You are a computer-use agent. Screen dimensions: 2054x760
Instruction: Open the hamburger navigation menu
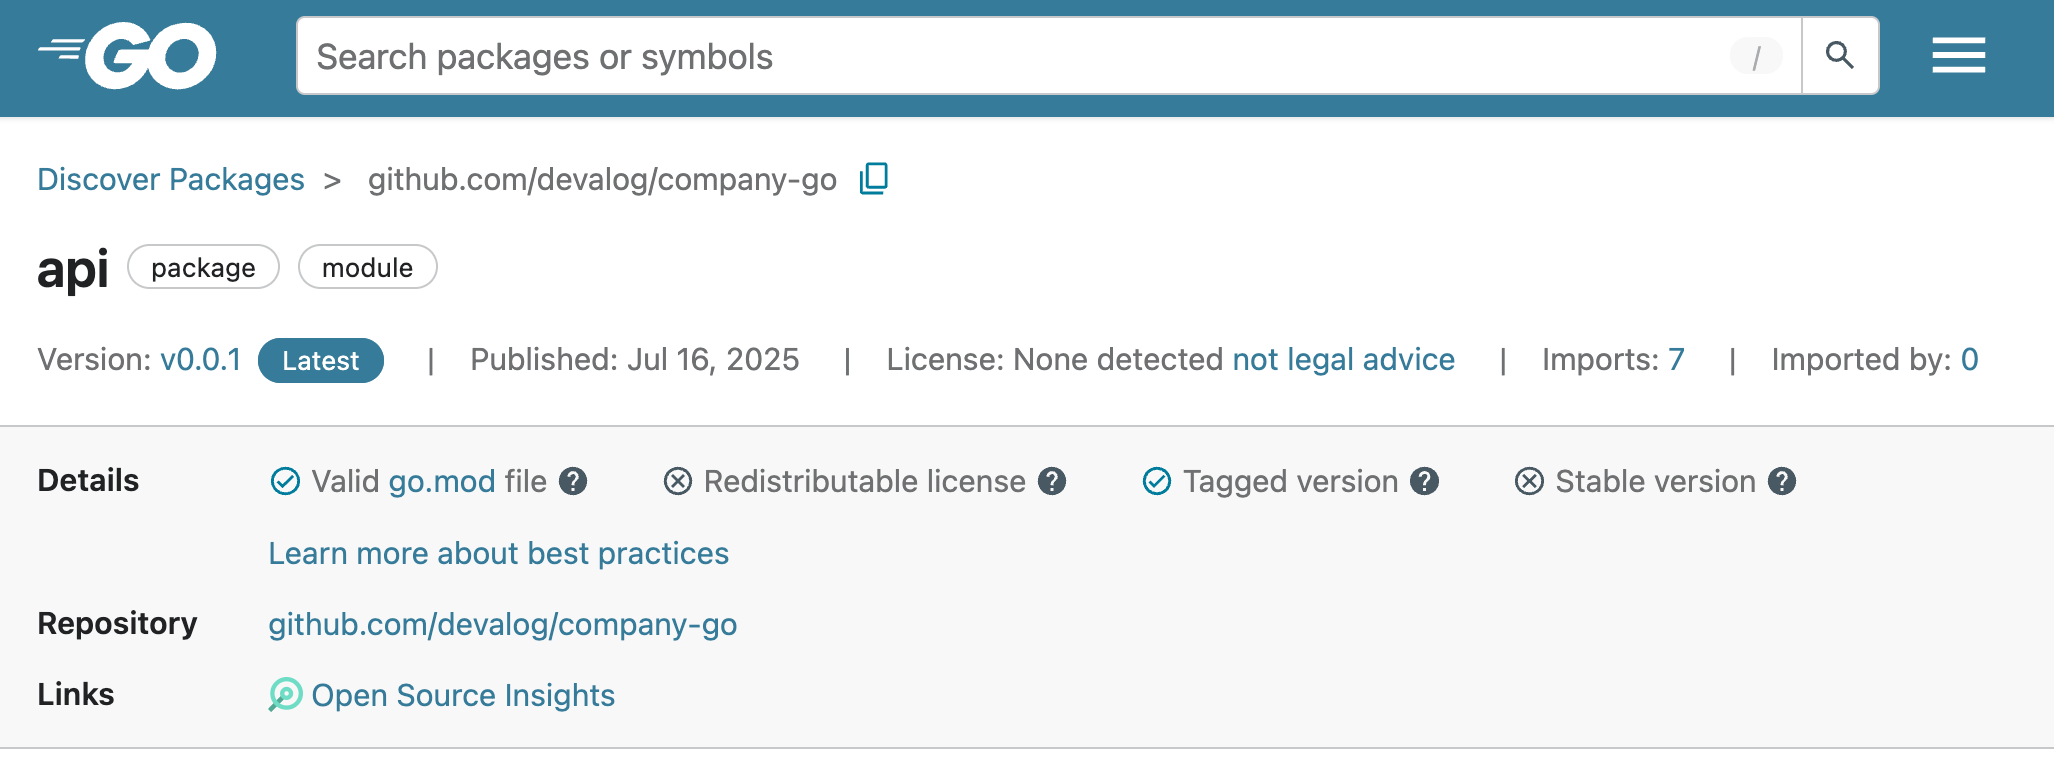pyautogui.click(x=1958, y=56)
